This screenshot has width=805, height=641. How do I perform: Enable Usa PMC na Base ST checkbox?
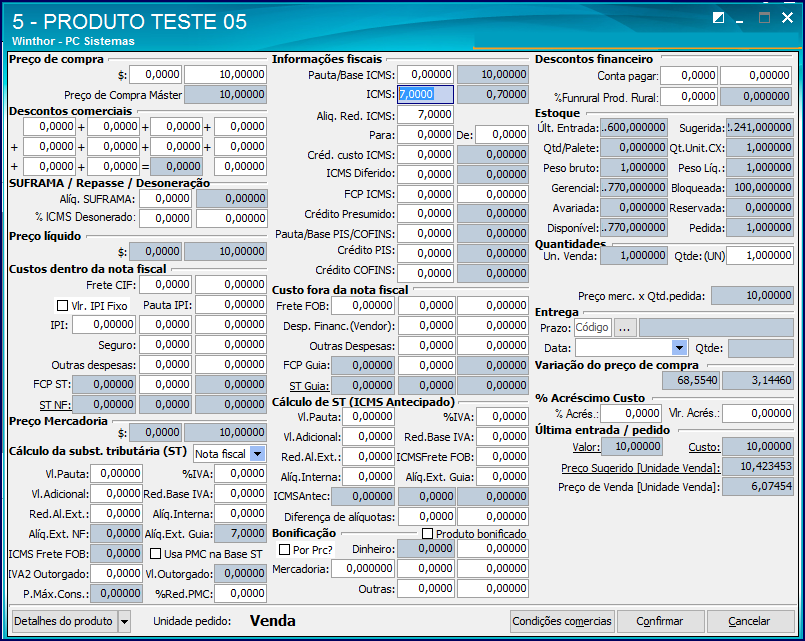(156, 554)
